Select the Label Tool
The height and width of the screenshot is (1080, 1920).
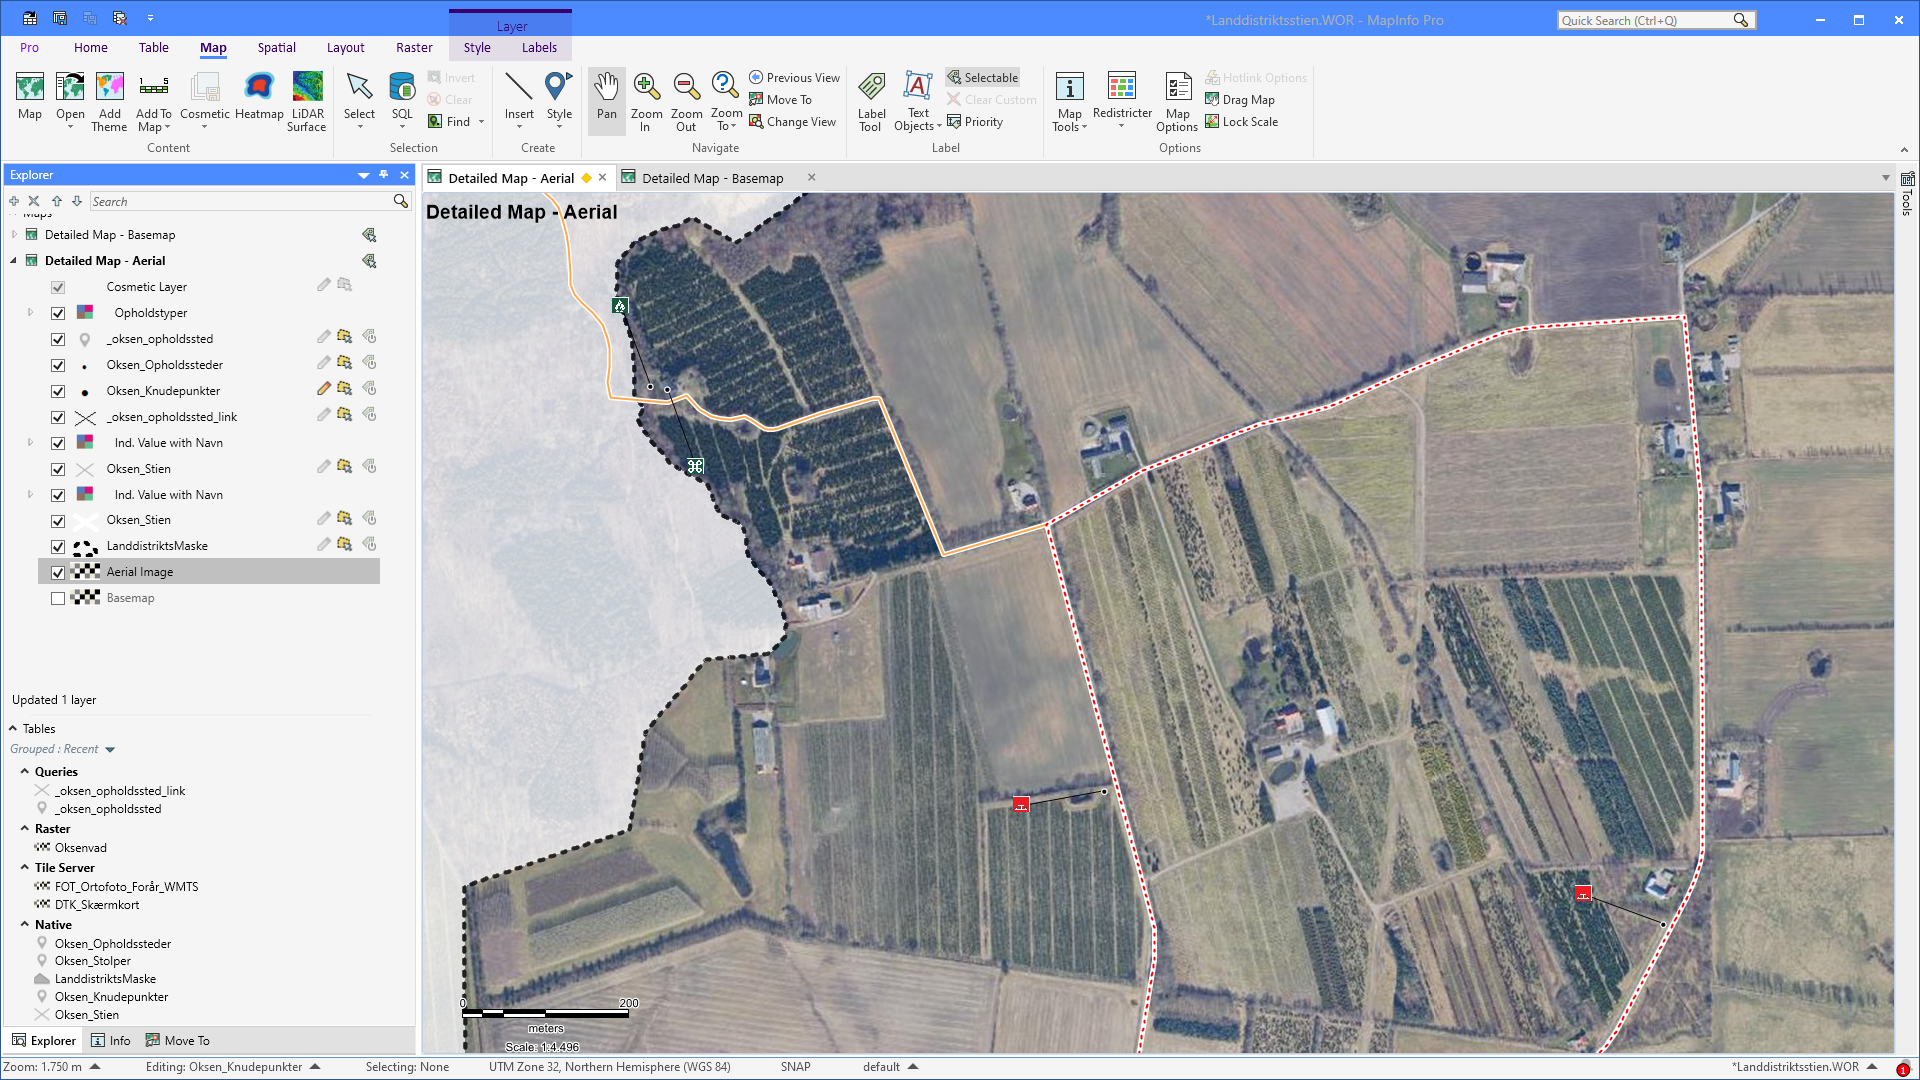871,101
